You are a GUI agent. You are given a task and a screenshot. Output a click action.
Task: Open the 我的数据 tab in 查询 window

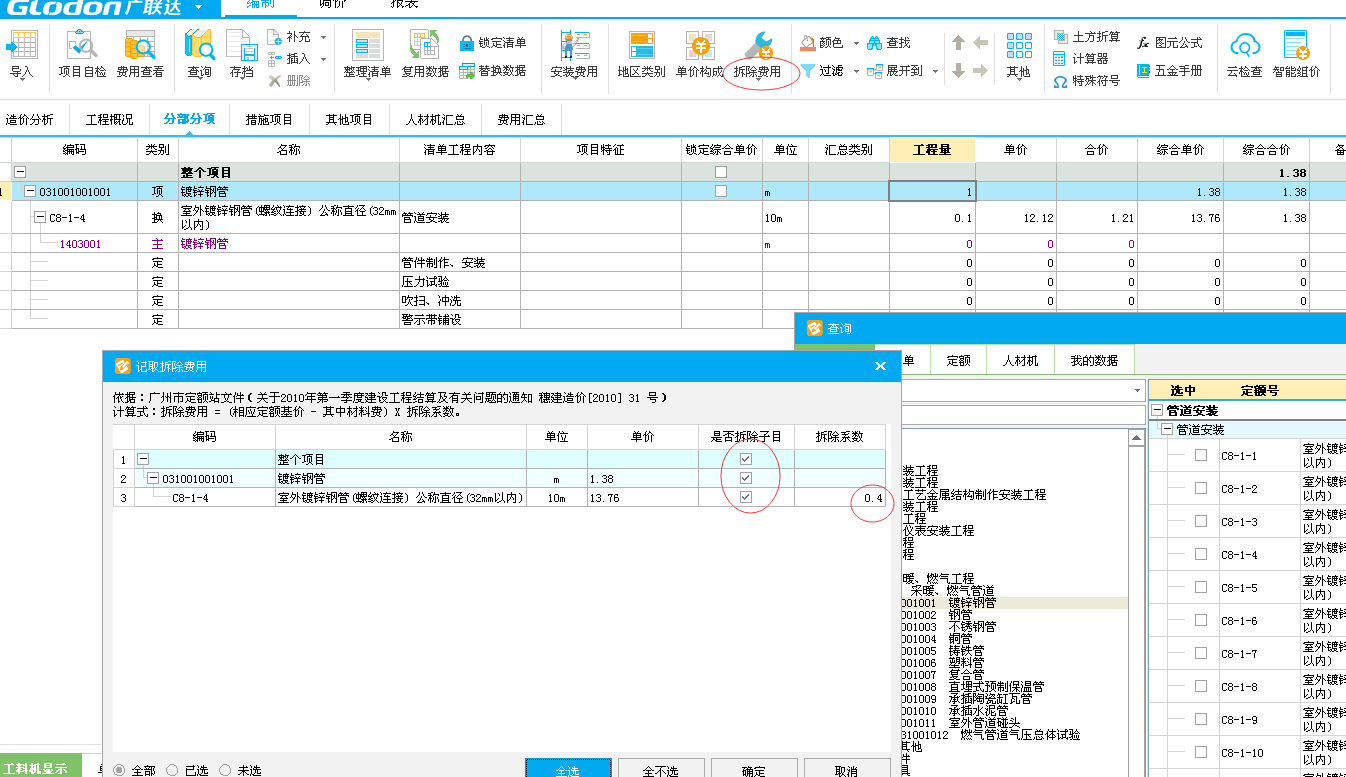(x=1094, y=360)
